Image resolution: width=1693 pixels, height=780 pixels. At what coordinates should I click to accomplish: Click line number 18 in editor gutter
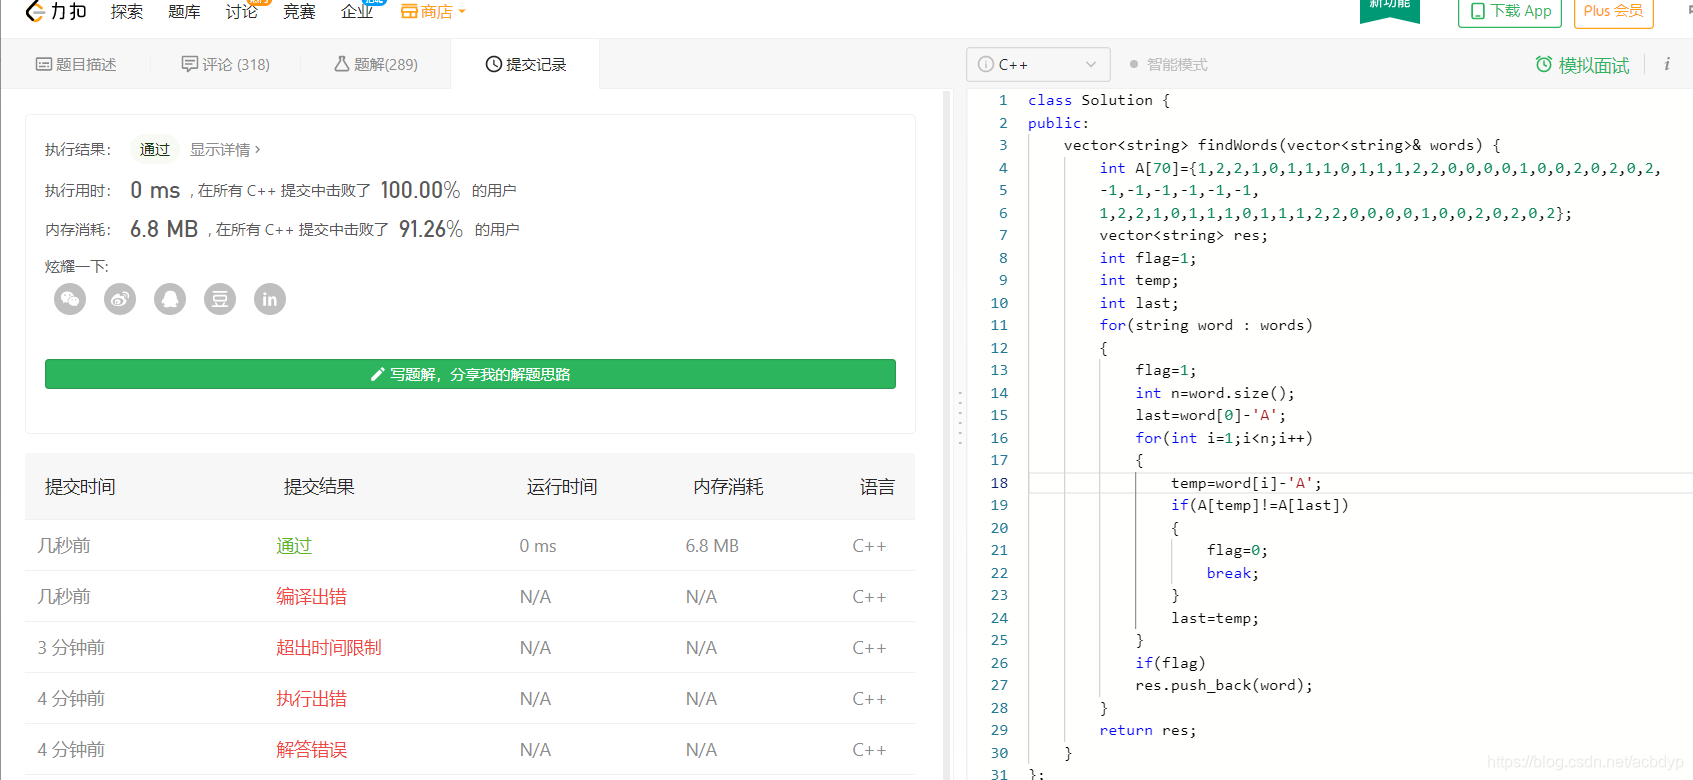coord(999,483)
